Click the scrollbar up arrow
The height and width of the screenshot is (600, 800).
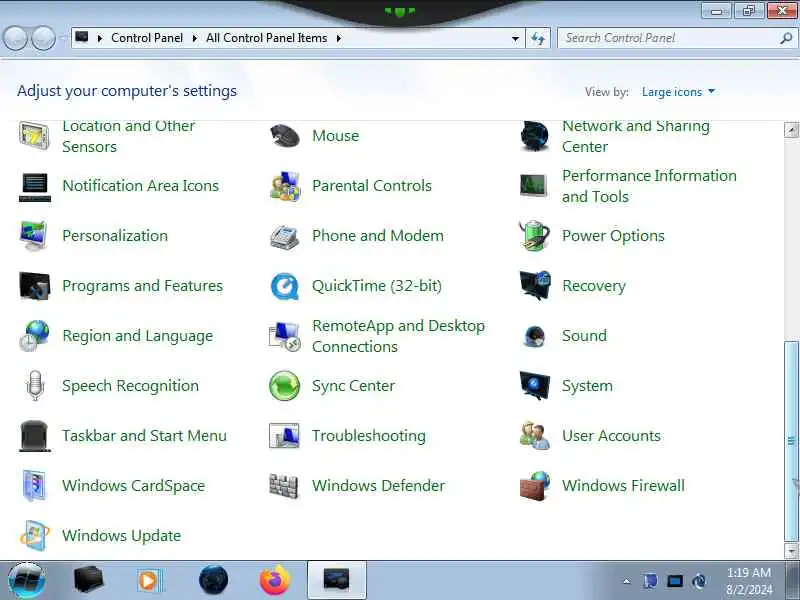[x=791, y=130]
